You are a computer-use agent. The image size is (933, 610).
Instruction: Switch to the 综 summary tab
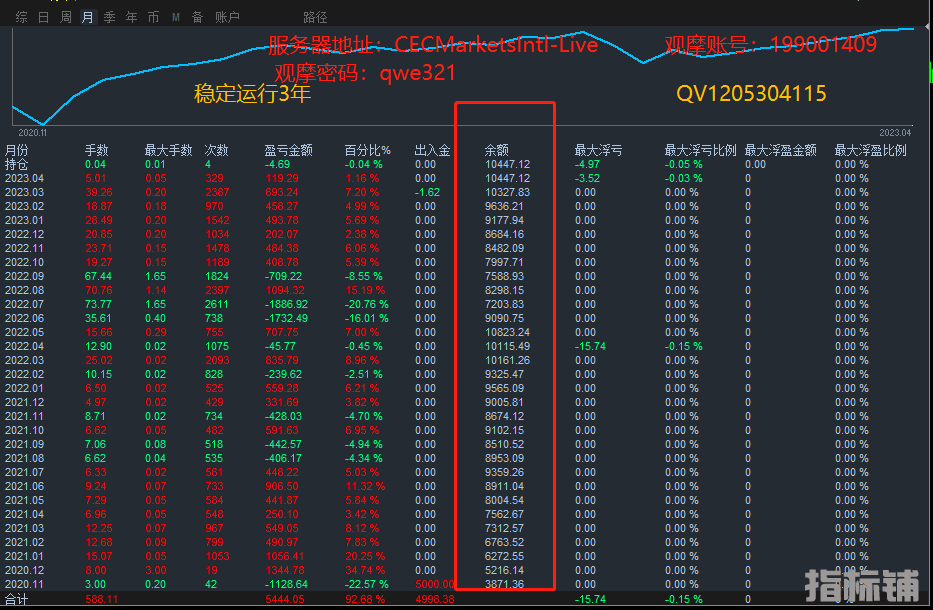(21, 17)
